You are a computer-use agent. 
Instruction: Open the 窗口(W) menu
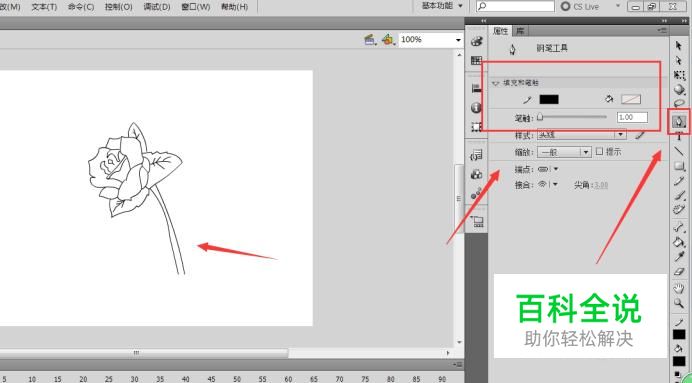pyautogui.click(x=196, y=7)
